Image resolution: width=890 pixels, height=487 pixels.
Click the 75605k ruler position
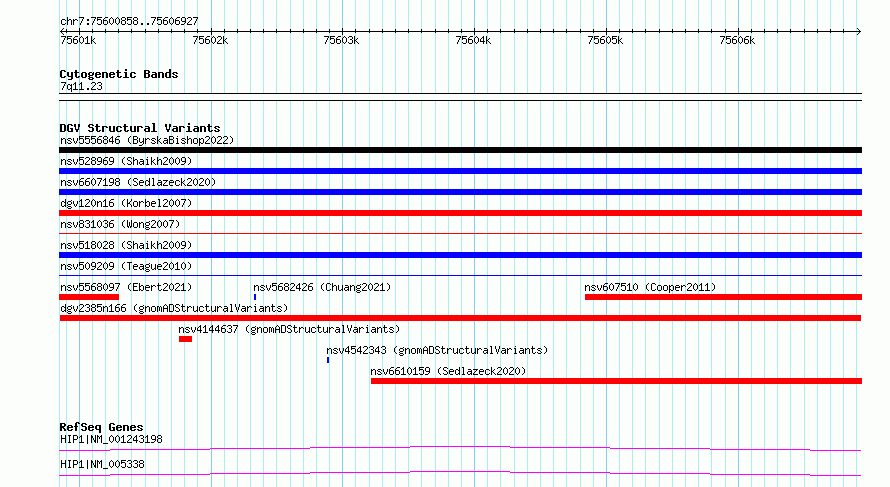pos(605,40)
